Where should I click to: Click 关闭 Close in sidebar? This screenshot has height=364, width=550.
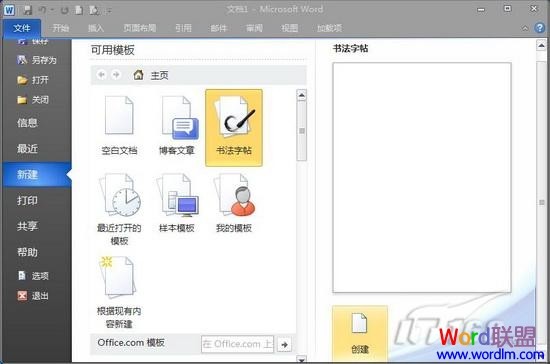click(x=33, y=100)
